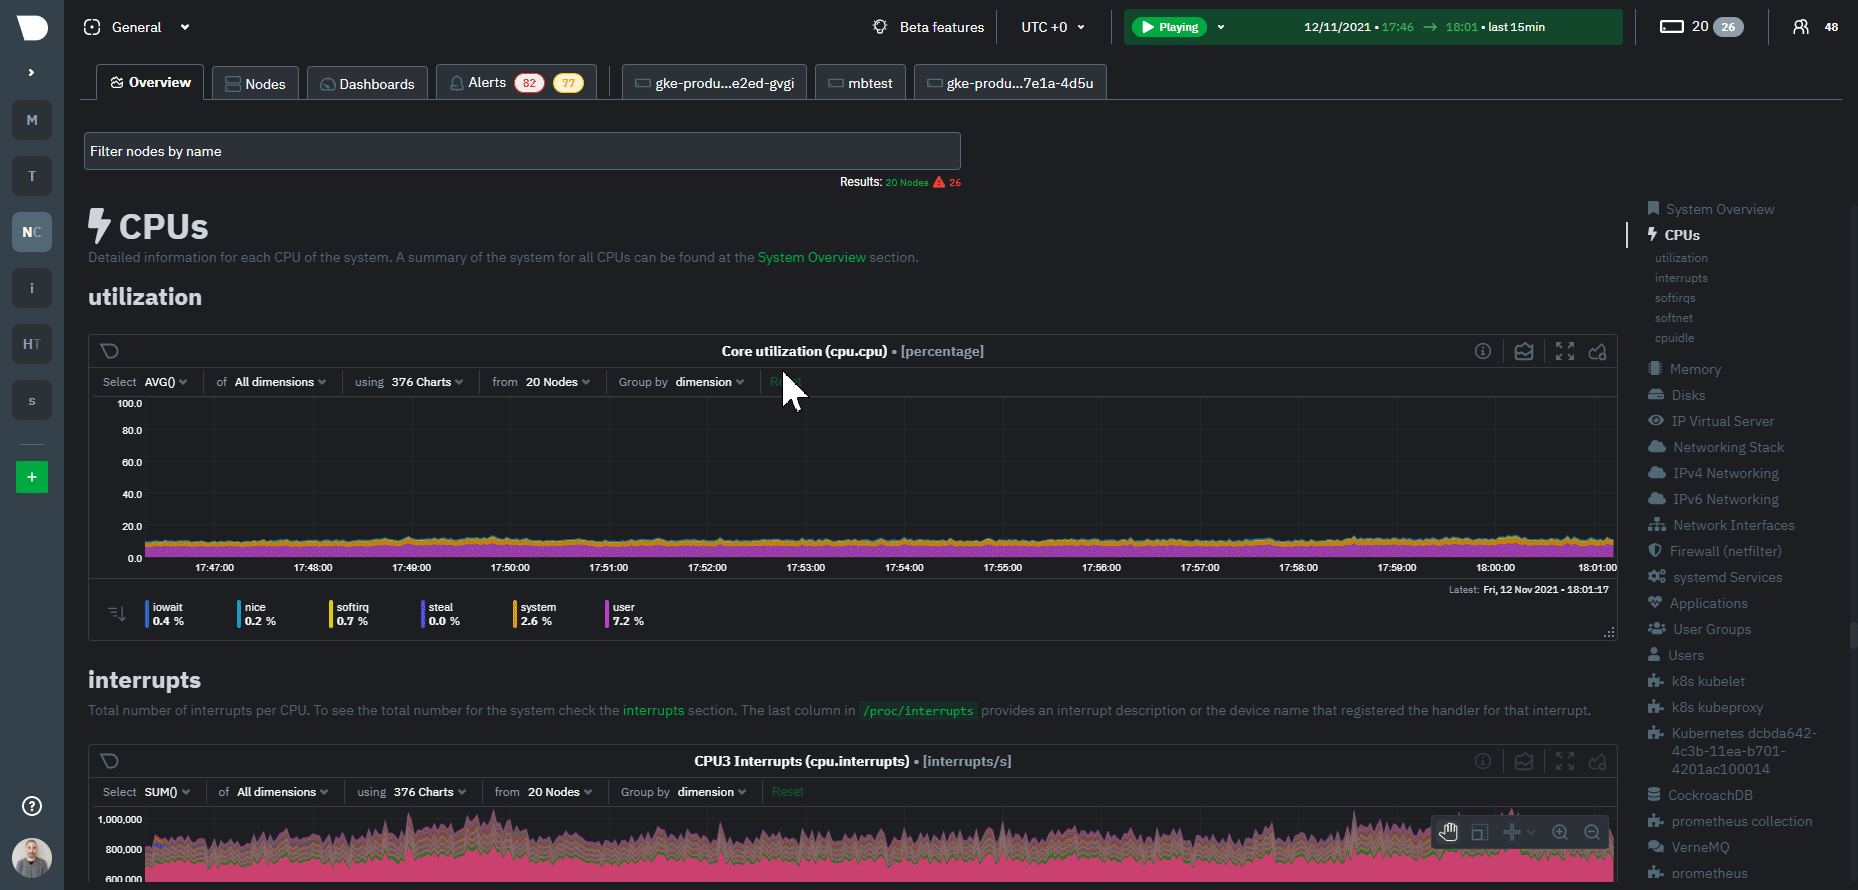Toggle the system dimension in legend

tap(536, 614)
